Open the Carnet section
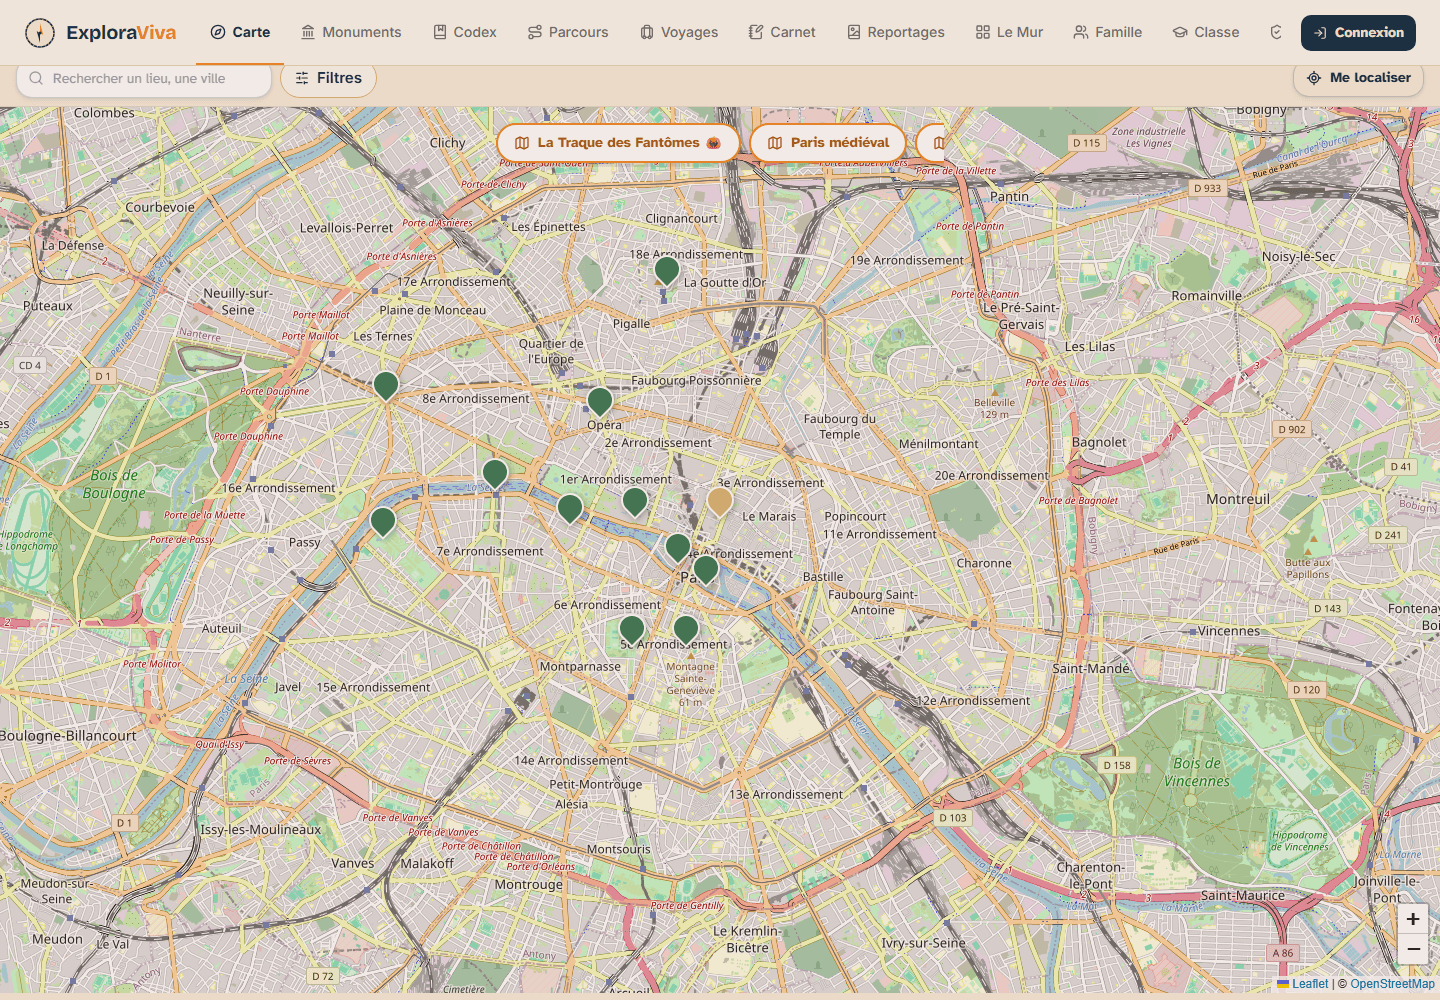 (x=782, y=32)
